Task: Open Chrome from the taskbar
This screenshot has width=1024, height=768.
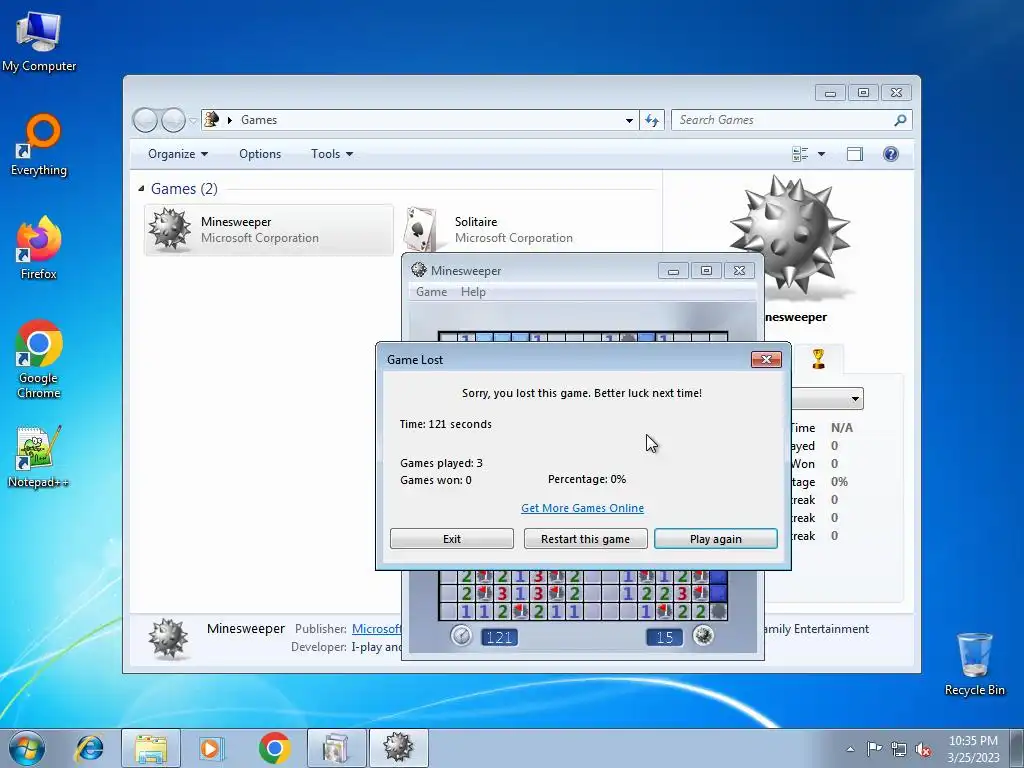Action: point(274,748)
